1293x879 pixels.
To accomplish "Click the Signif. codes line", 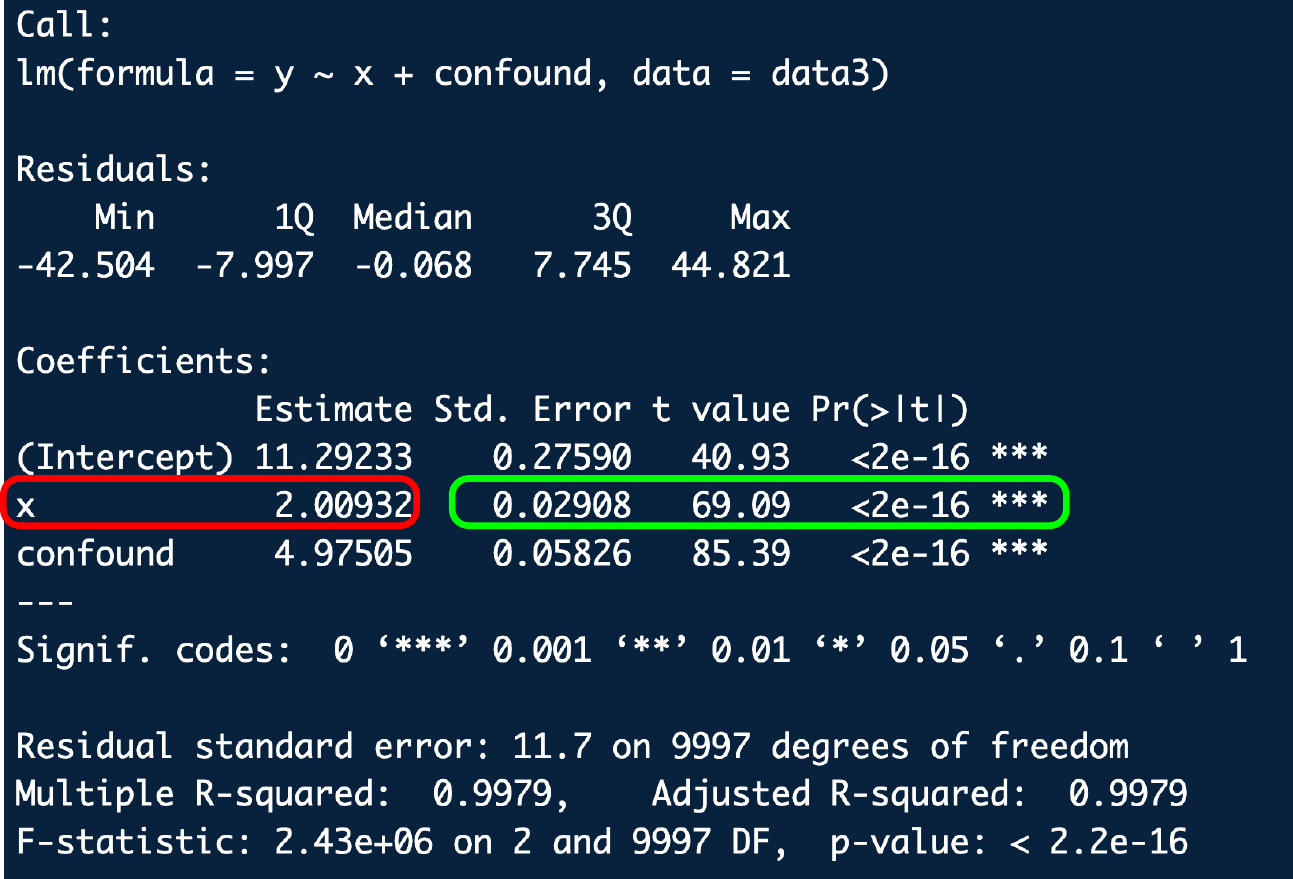I will [630, 650].
